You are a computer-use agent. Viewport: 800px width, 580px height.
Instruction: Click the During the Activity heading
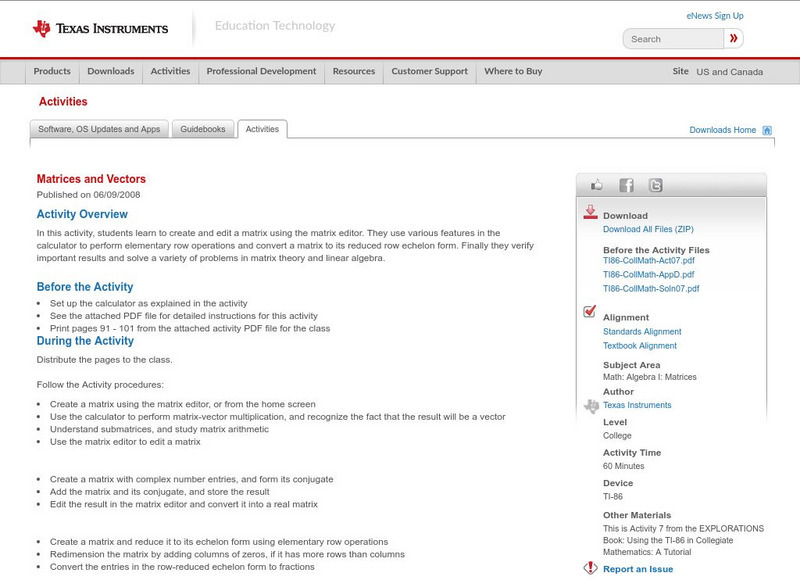[85, 341]
